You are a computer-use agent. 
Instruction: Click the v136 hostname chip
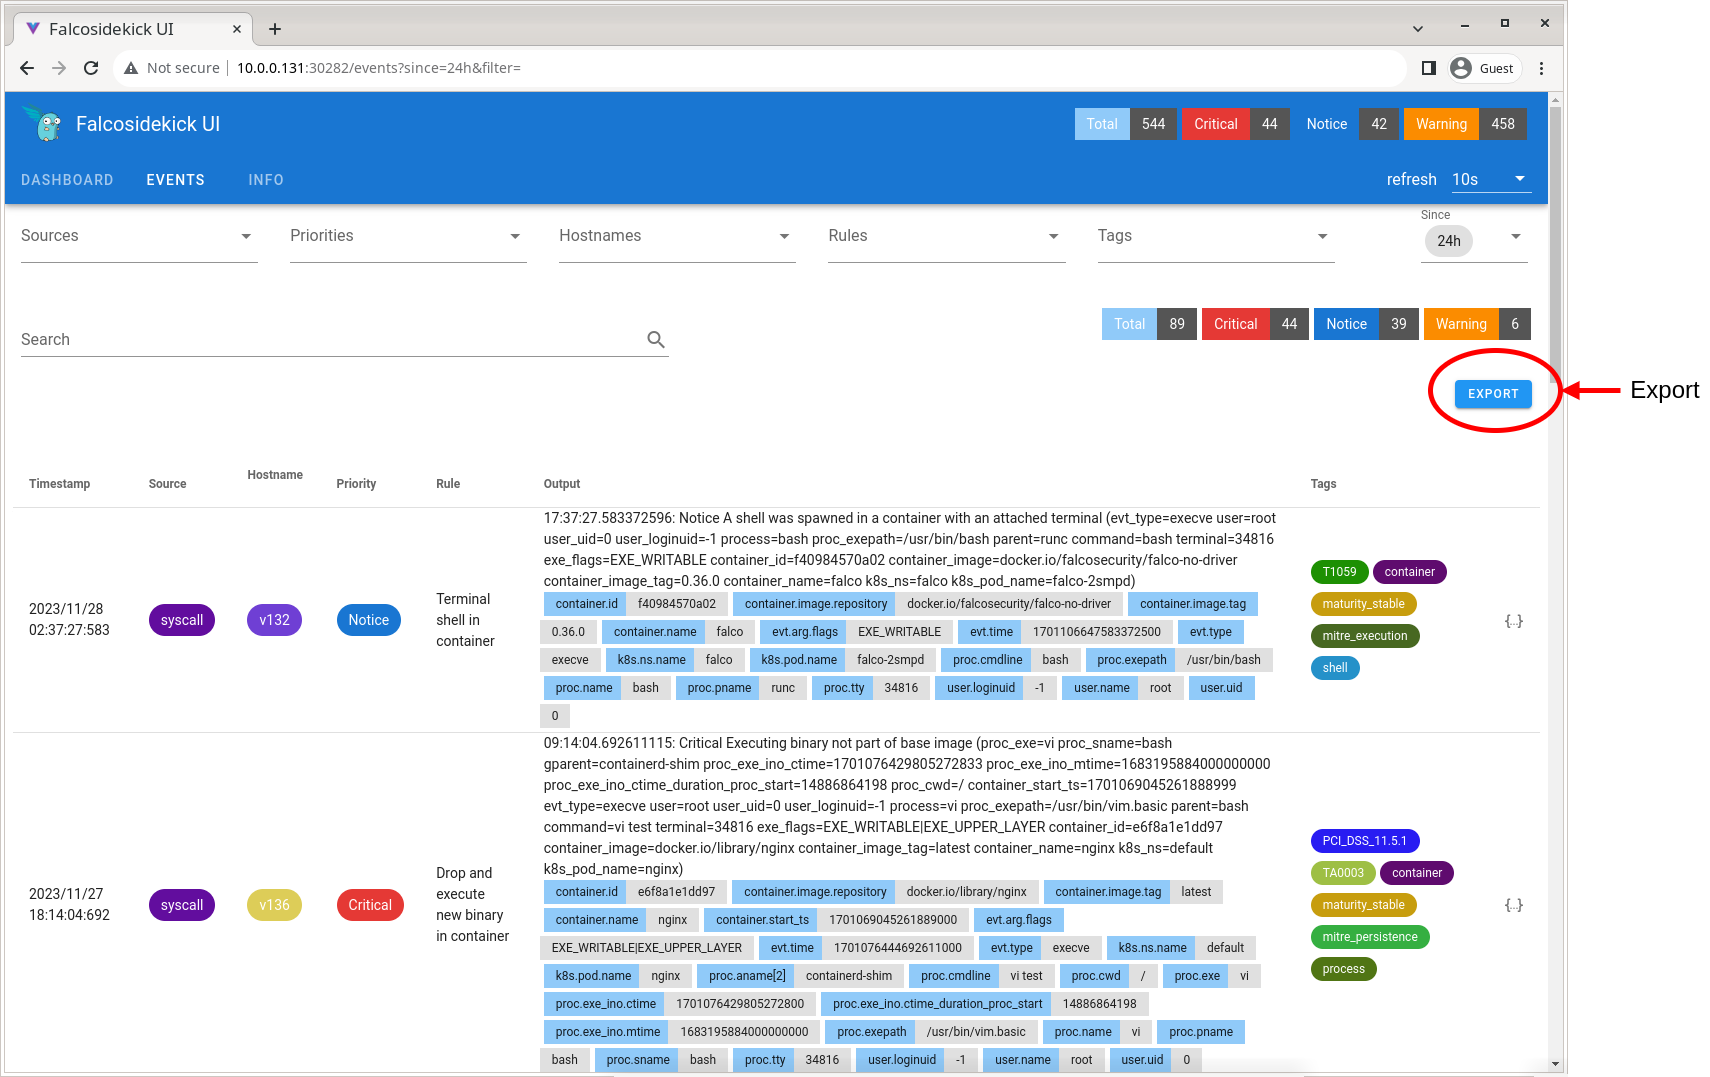tap(274, 905)
